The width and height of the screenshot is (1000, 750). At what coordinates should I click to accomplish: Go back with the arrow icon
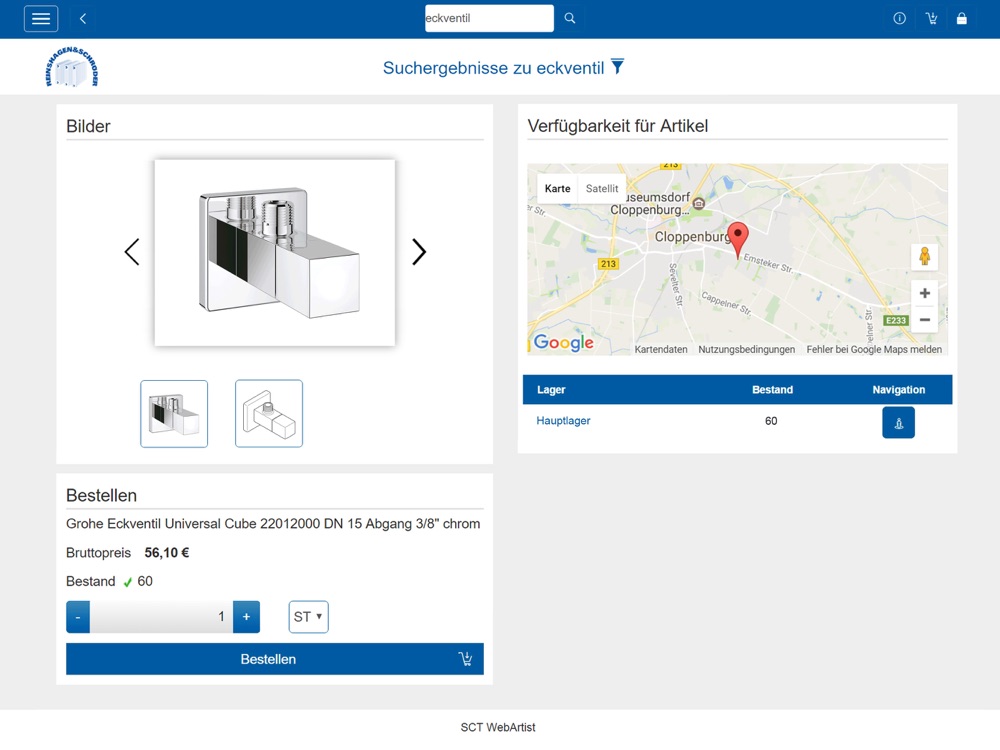83,18
